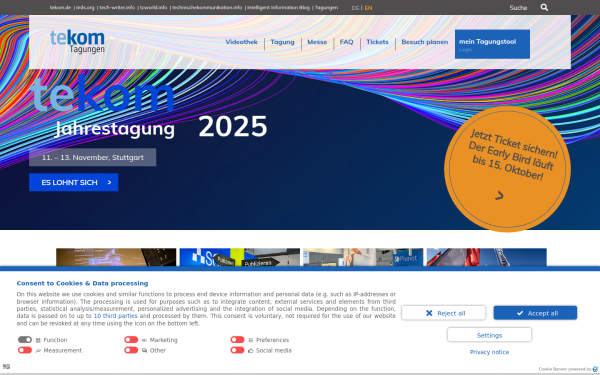This screenshot has width=600, height=375.
Task: Open the iirds.org top link
Action: click(85, 7)
